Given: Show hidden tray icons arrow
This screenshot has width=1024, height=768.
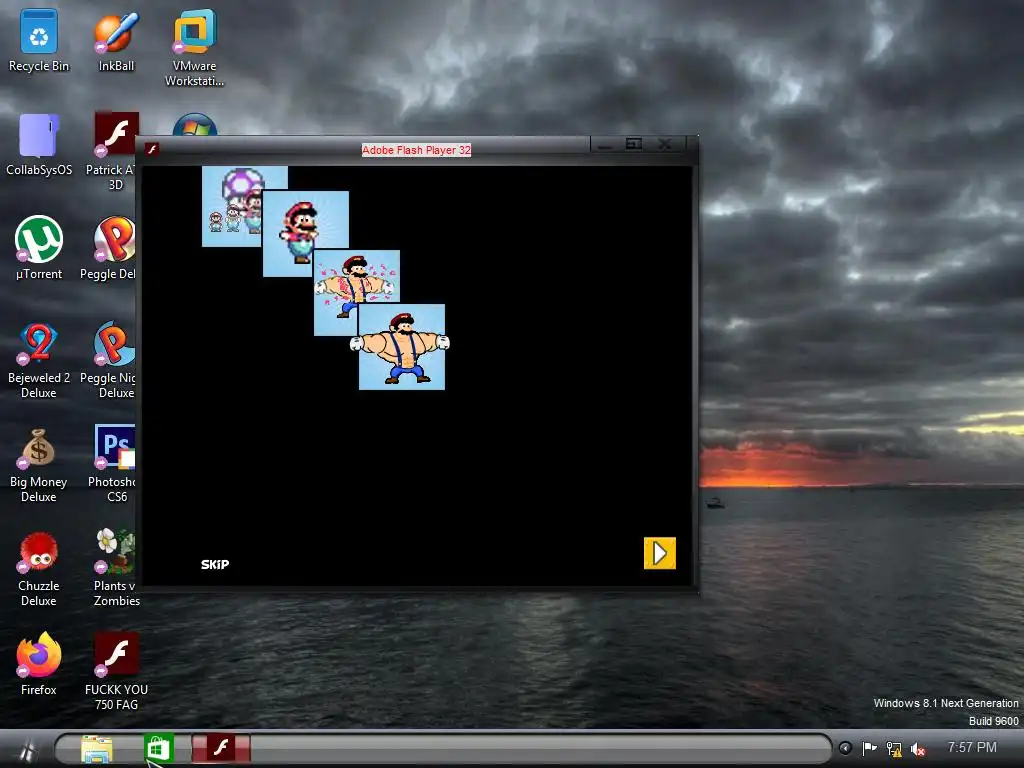Looking at the screenshot, I should (x=845, y=748).
